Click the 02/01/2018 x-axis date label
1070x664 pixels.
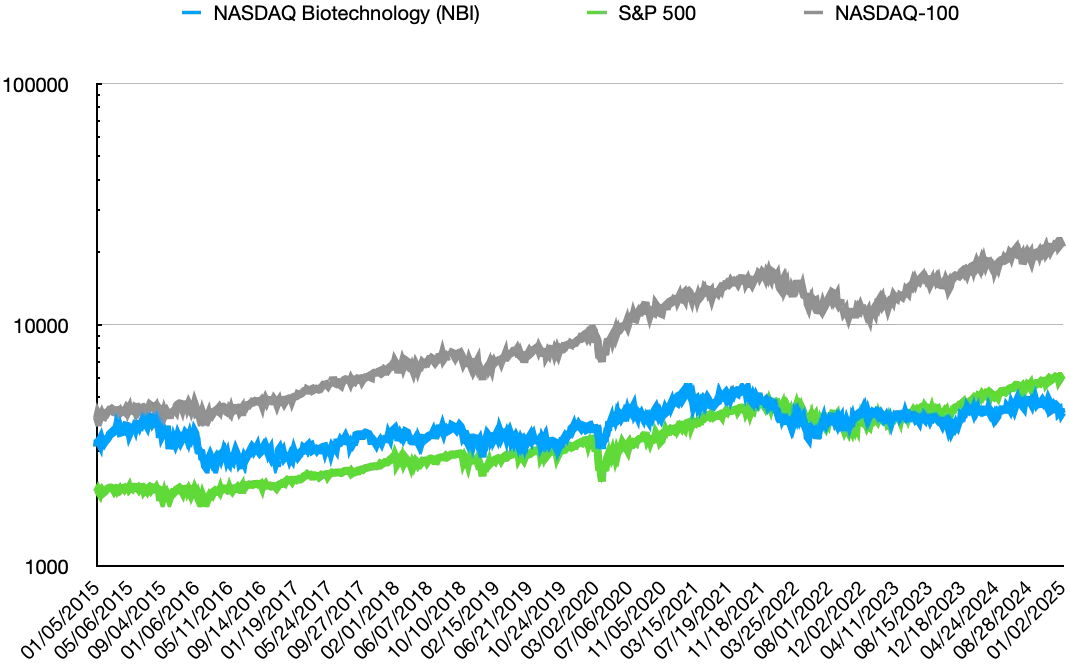pyautogui.click(x=362, y=620)
